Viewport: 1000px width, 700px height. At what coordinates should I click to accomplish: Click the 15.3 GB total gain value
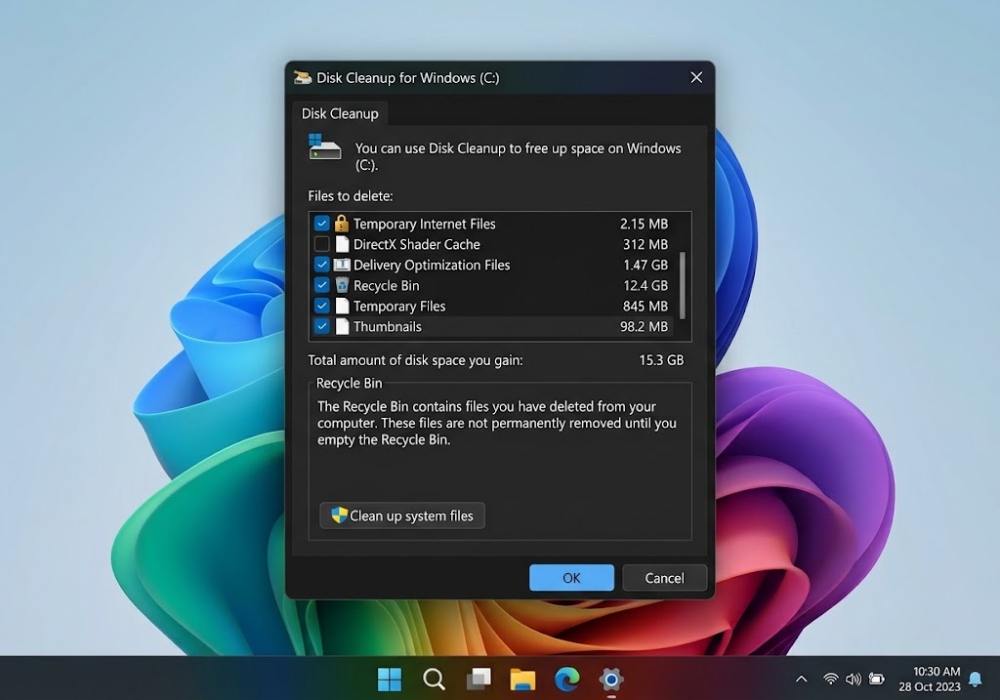coord(661,360)
